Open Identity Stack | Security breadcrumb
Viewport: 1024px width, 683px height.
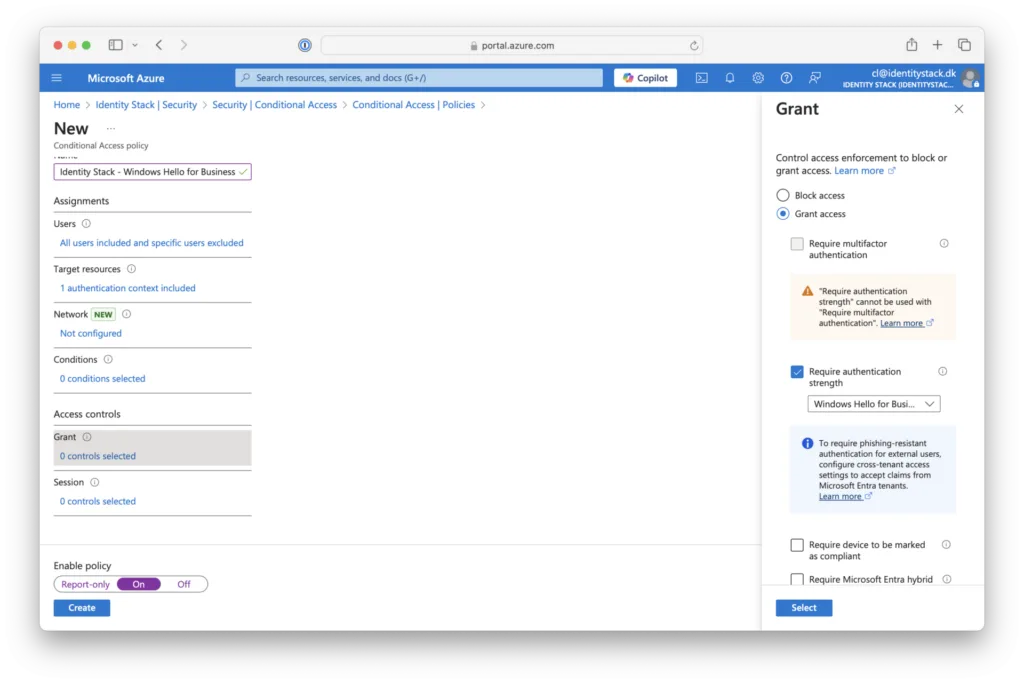coord(146,104)
